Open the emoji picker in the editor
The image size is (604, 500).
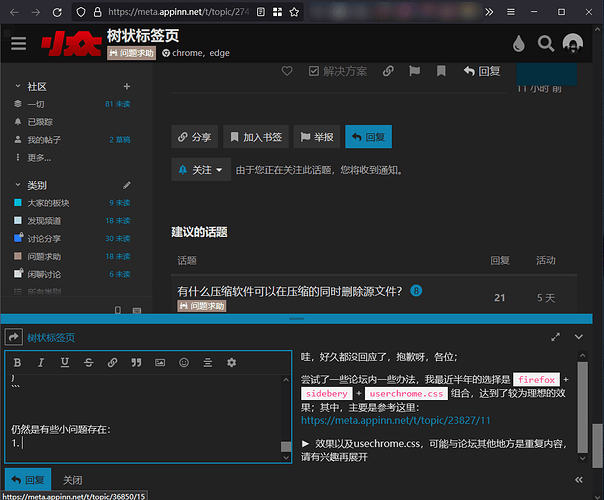[x=184, y=362]
